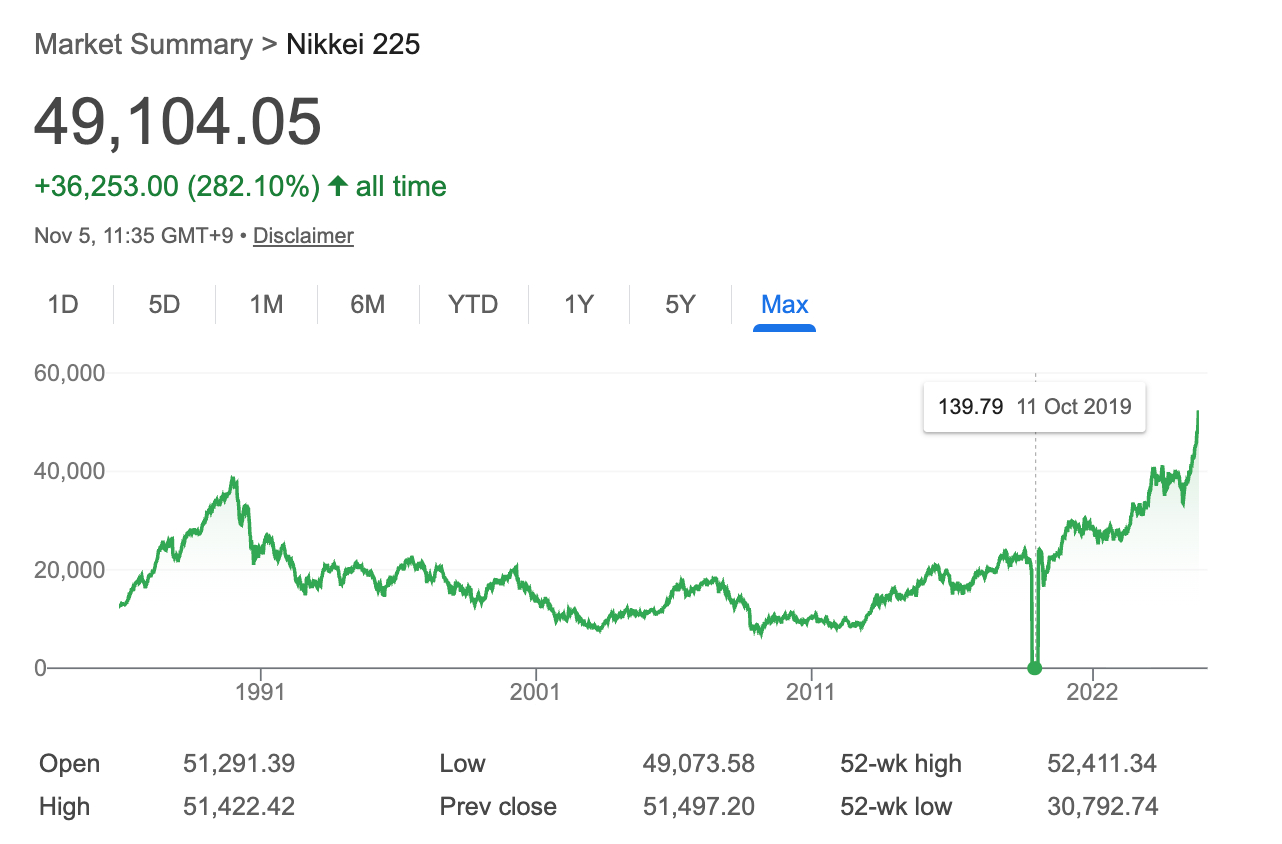Click the 49,104.05 index price
1282x844 pixels.
click(x=178, y=122)
